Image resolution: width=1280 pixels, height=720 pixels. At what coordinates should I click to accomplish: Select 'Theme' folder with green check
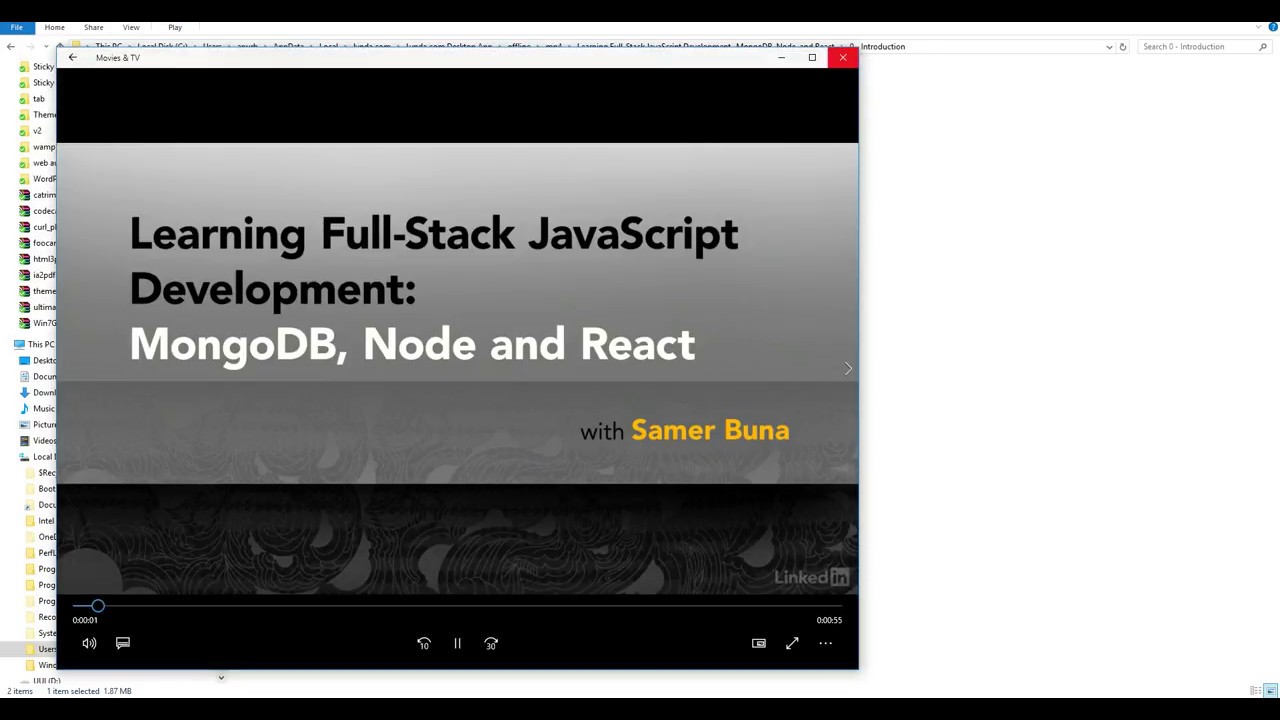[37, 115]
